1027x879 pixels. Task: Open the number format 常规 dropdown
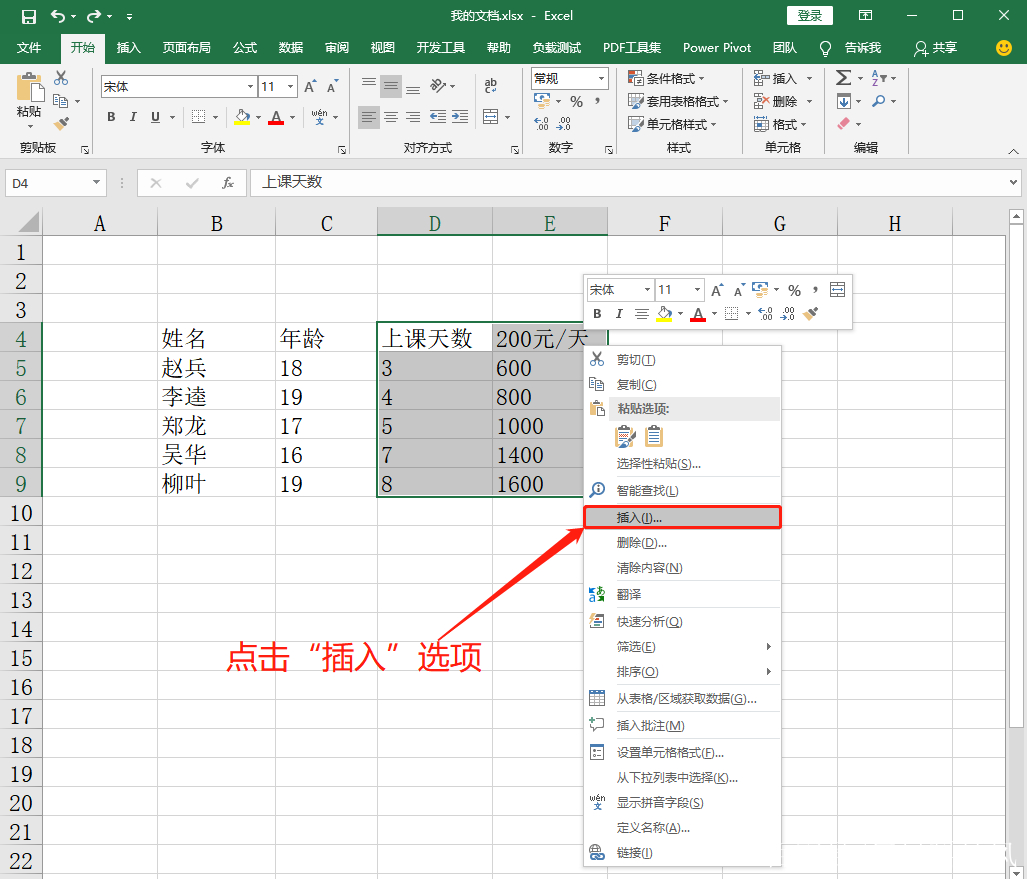pos(601,79)
